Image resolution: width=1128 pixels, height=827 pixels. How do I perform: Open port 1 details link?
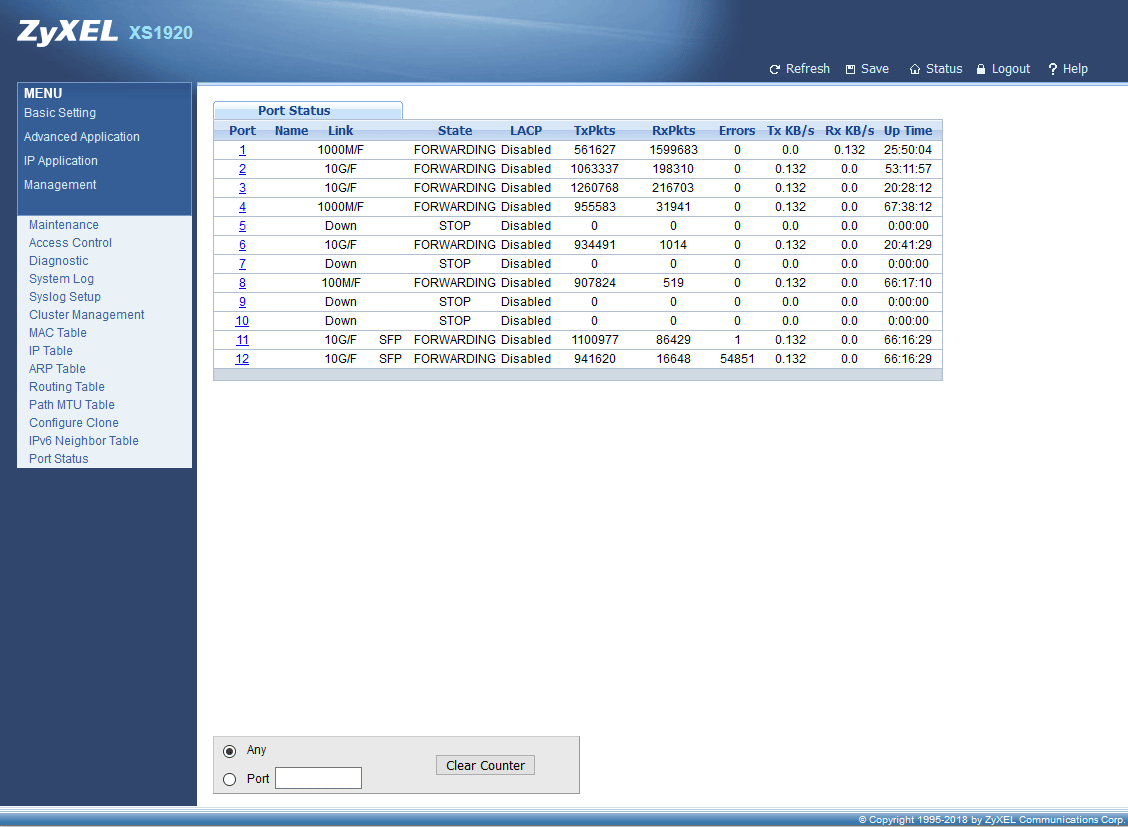[242, 150]
